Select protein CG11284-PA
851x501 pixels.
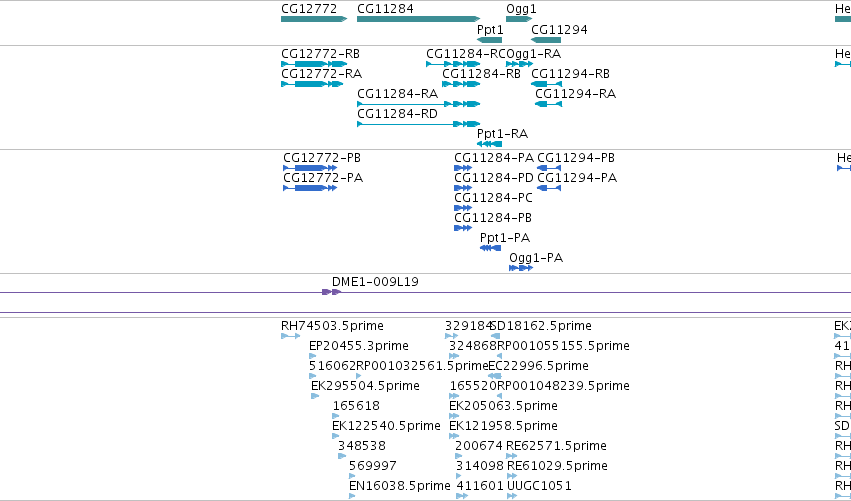pos(494,157)
